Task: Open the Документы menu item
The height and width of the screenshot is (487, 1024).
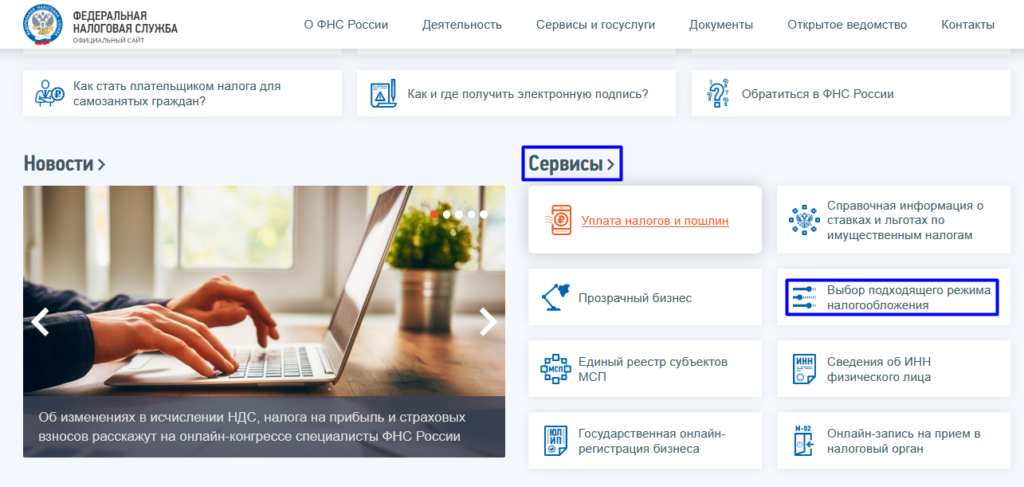Action: tap(721, 25)
